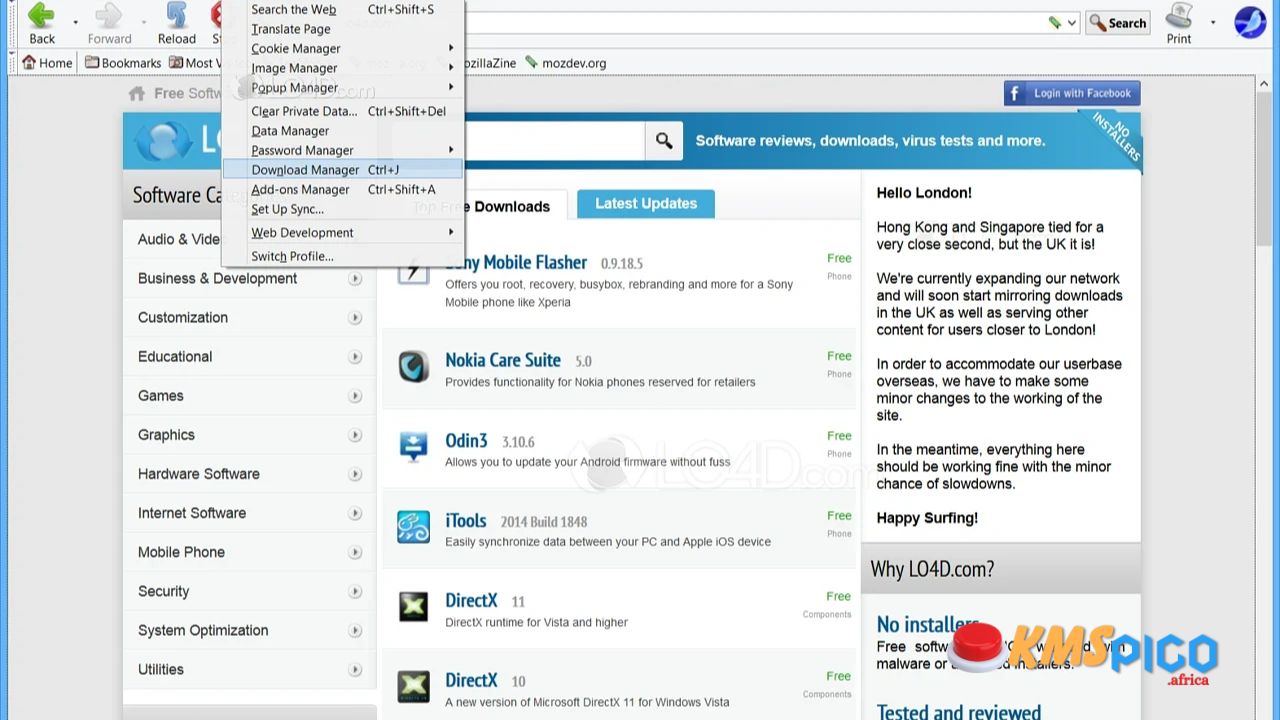Open Password Manager submenu

point(342,150)
